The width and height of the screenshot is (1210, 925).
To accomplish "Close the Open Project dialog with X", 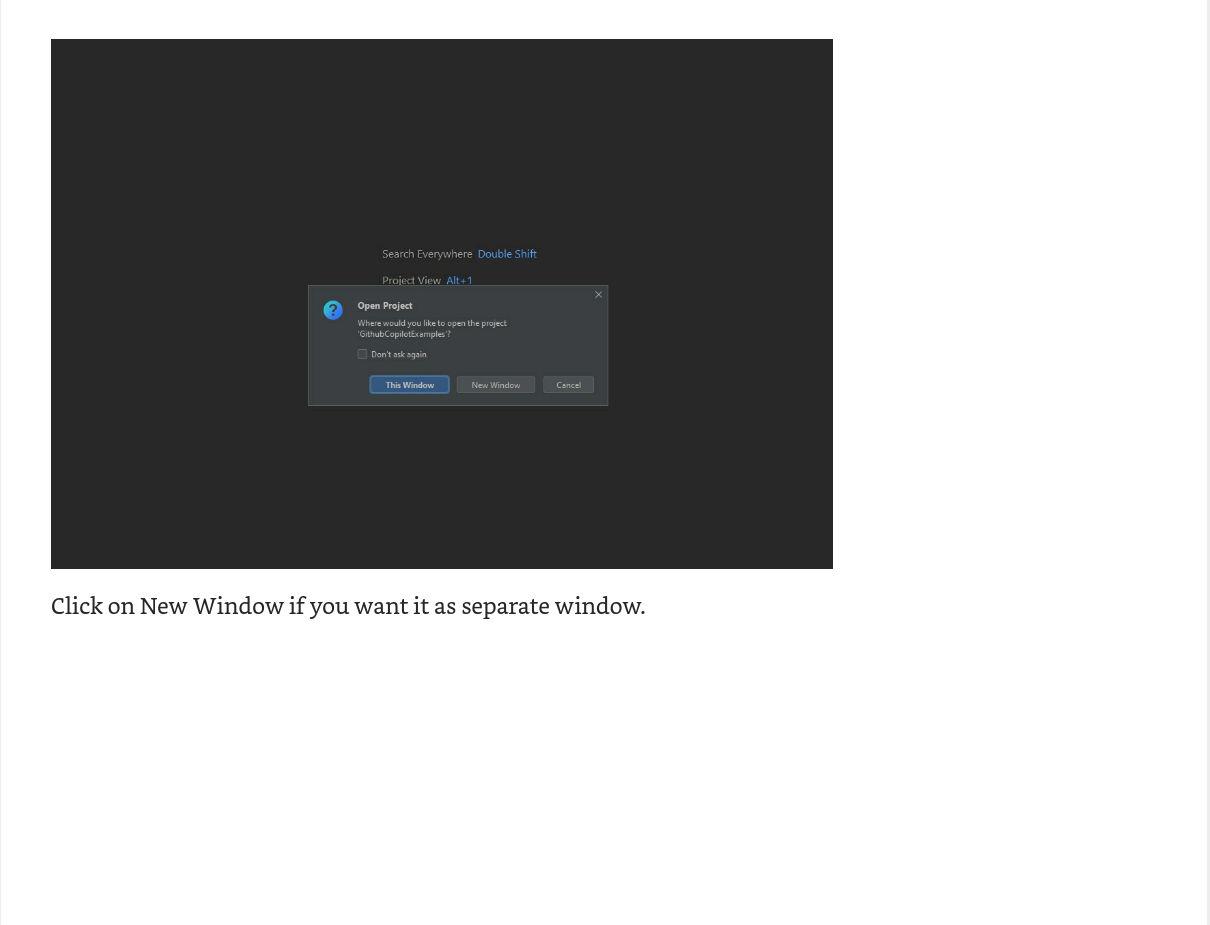I will click(599, 294).
